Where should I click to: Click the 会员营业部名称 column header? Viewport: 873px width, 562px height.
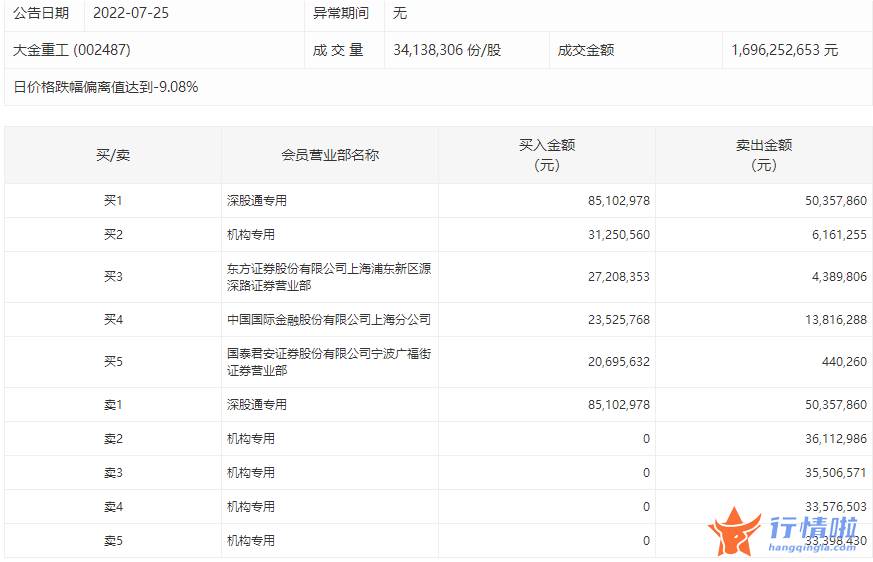[x=330, y=155]
